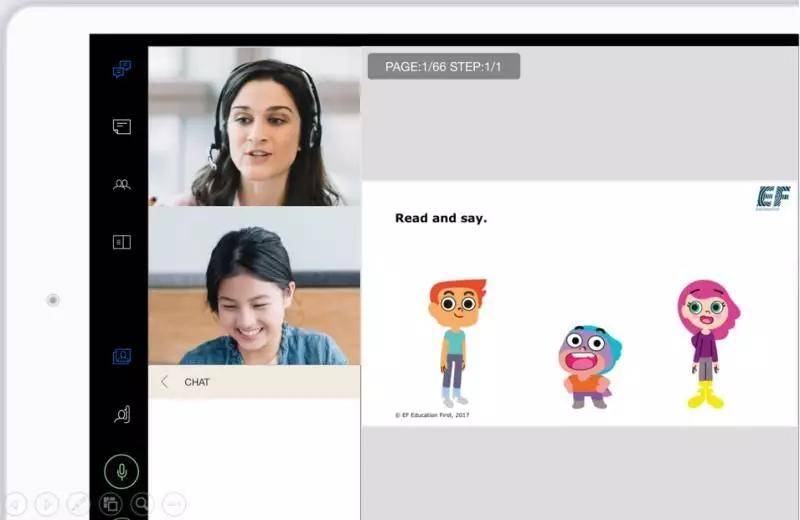Click the audio listener icon above microphone
This screenshot has width=800, height=520.
tap(122, 415)
